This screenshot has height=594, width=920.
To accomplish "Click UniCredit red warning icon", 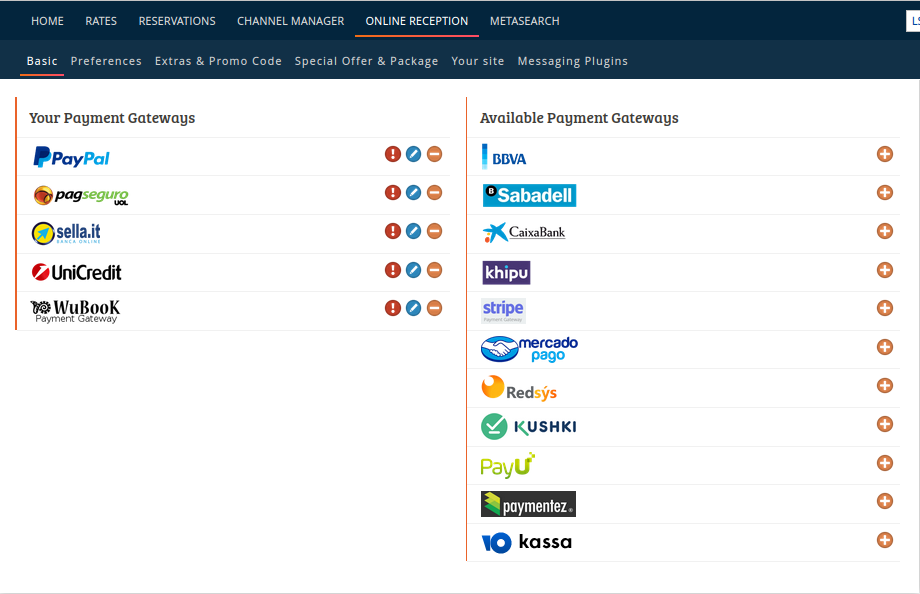I will tap(393, 270).
